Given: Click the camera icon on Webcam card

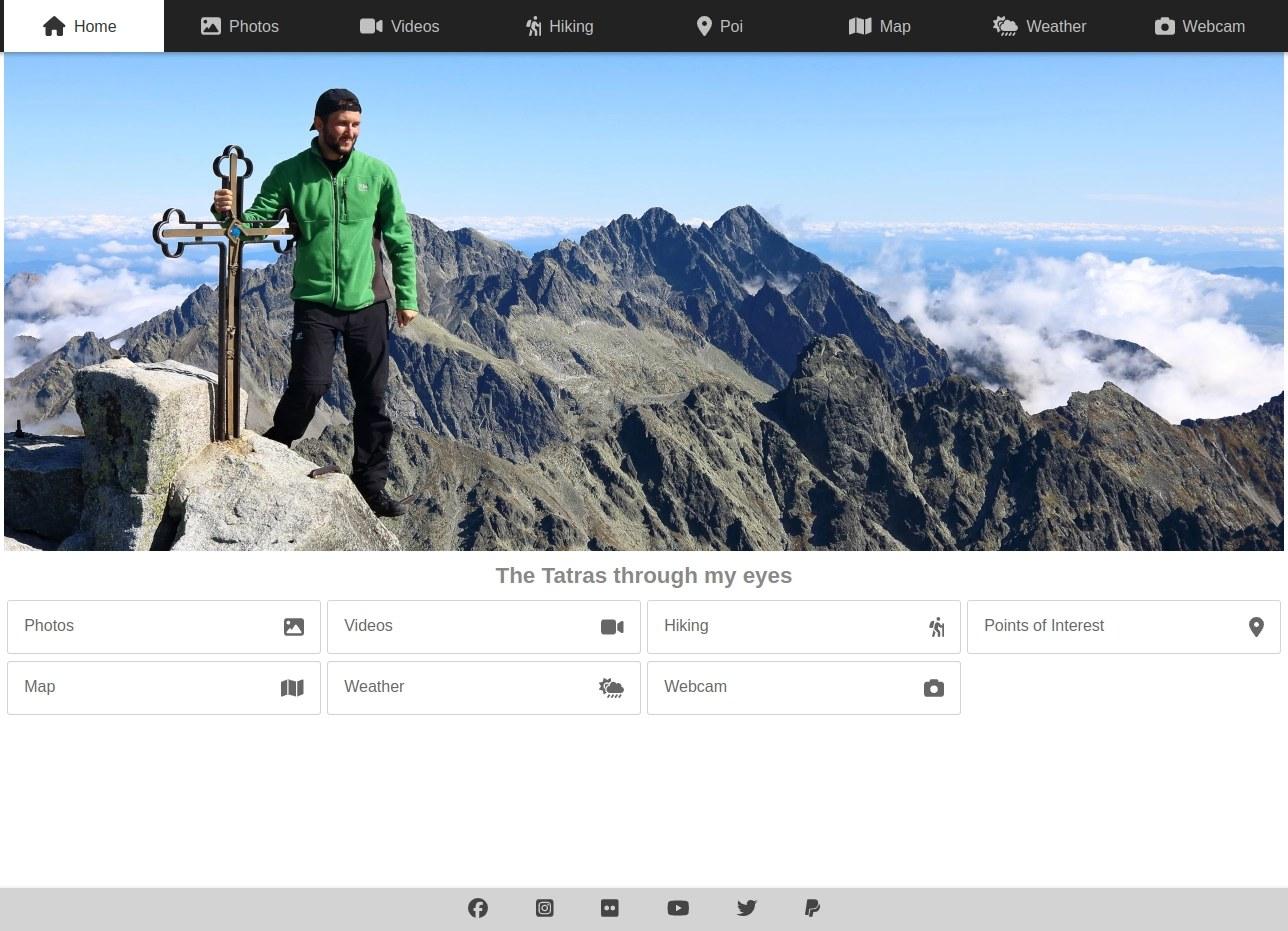Looking at the screenshot, I should [x=934, y=688].
